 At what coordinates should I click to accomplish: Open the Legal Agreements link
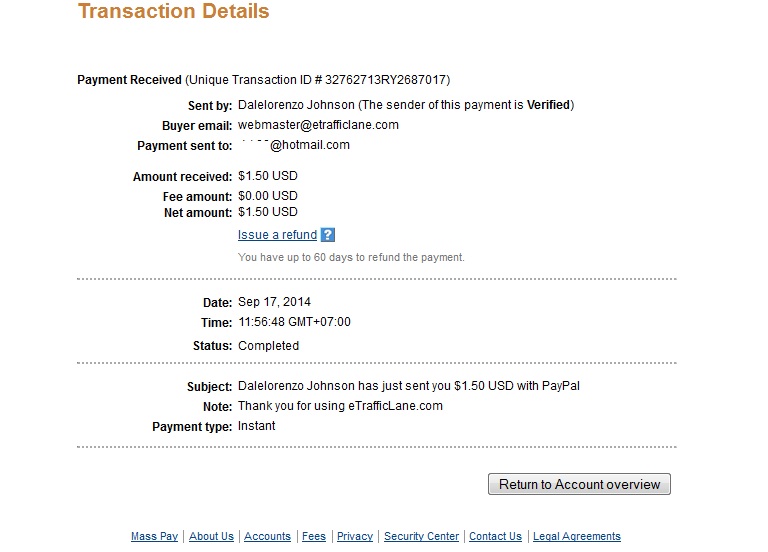[577, 536]
